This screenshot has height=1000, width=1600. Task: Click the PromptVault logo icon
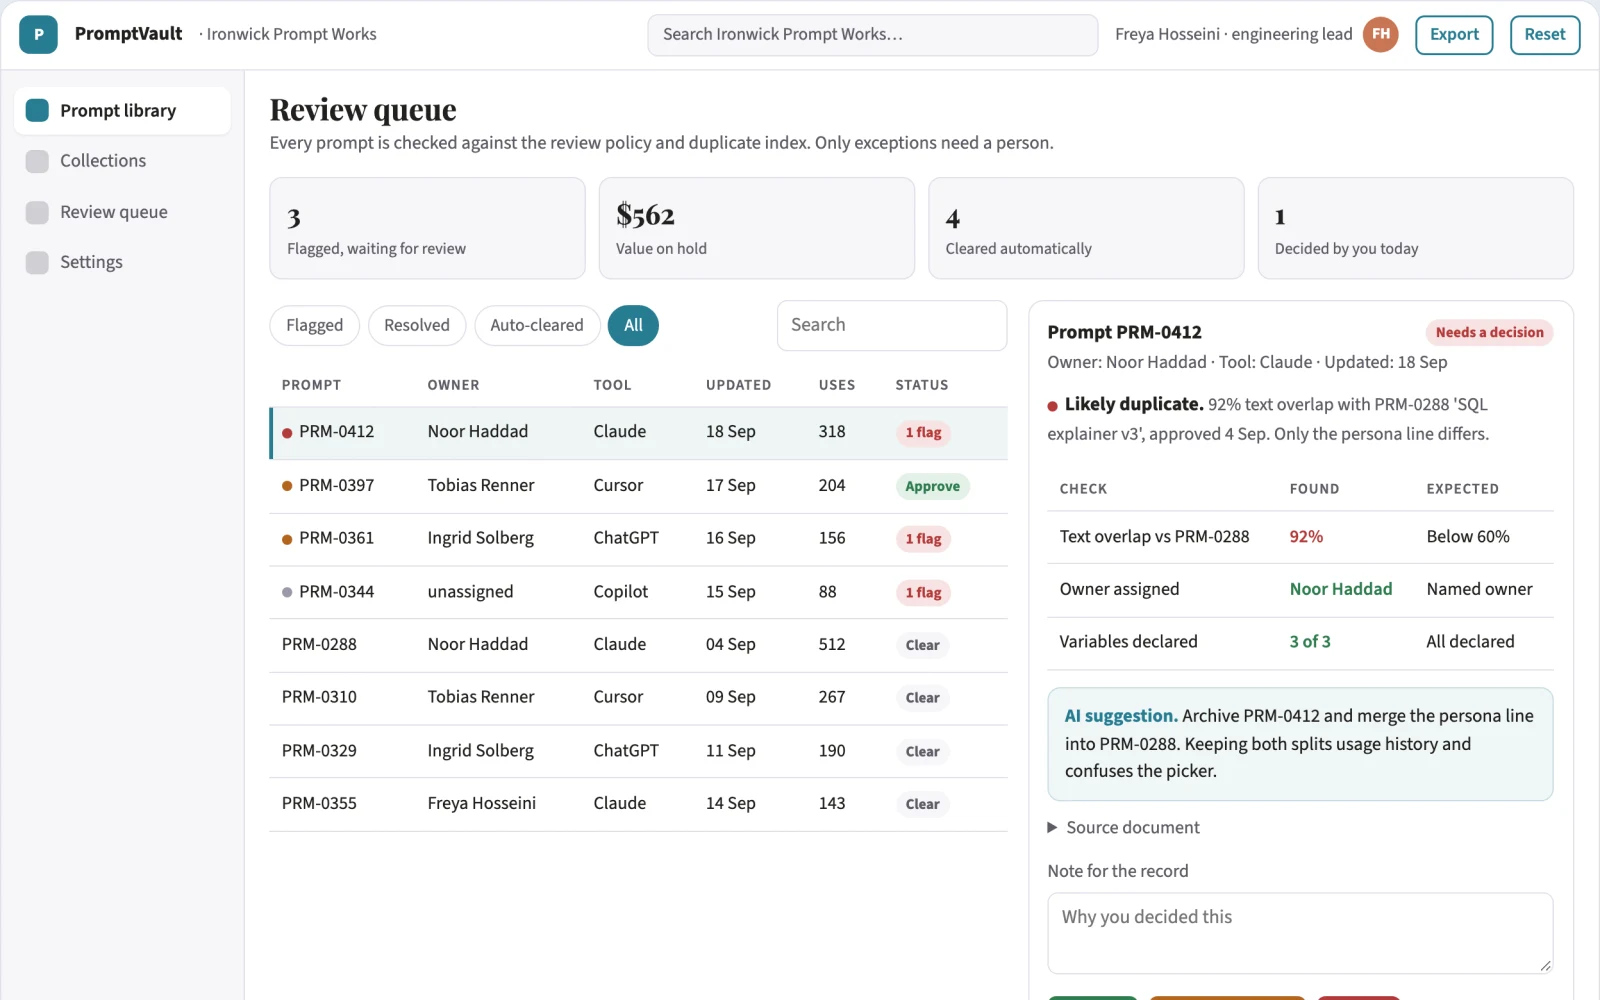click(38, 35)
